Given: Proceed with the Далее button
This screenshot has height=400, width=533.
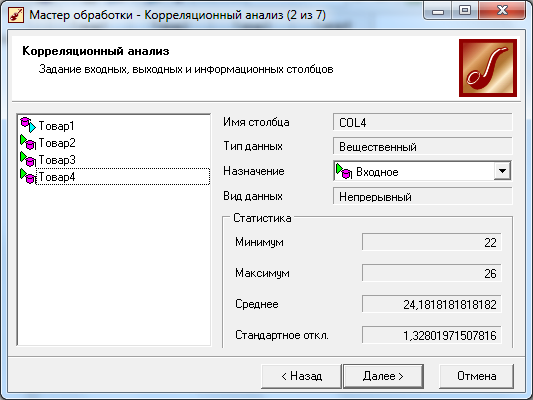Looking at the screenshot, I should click(x=383, y=376).
